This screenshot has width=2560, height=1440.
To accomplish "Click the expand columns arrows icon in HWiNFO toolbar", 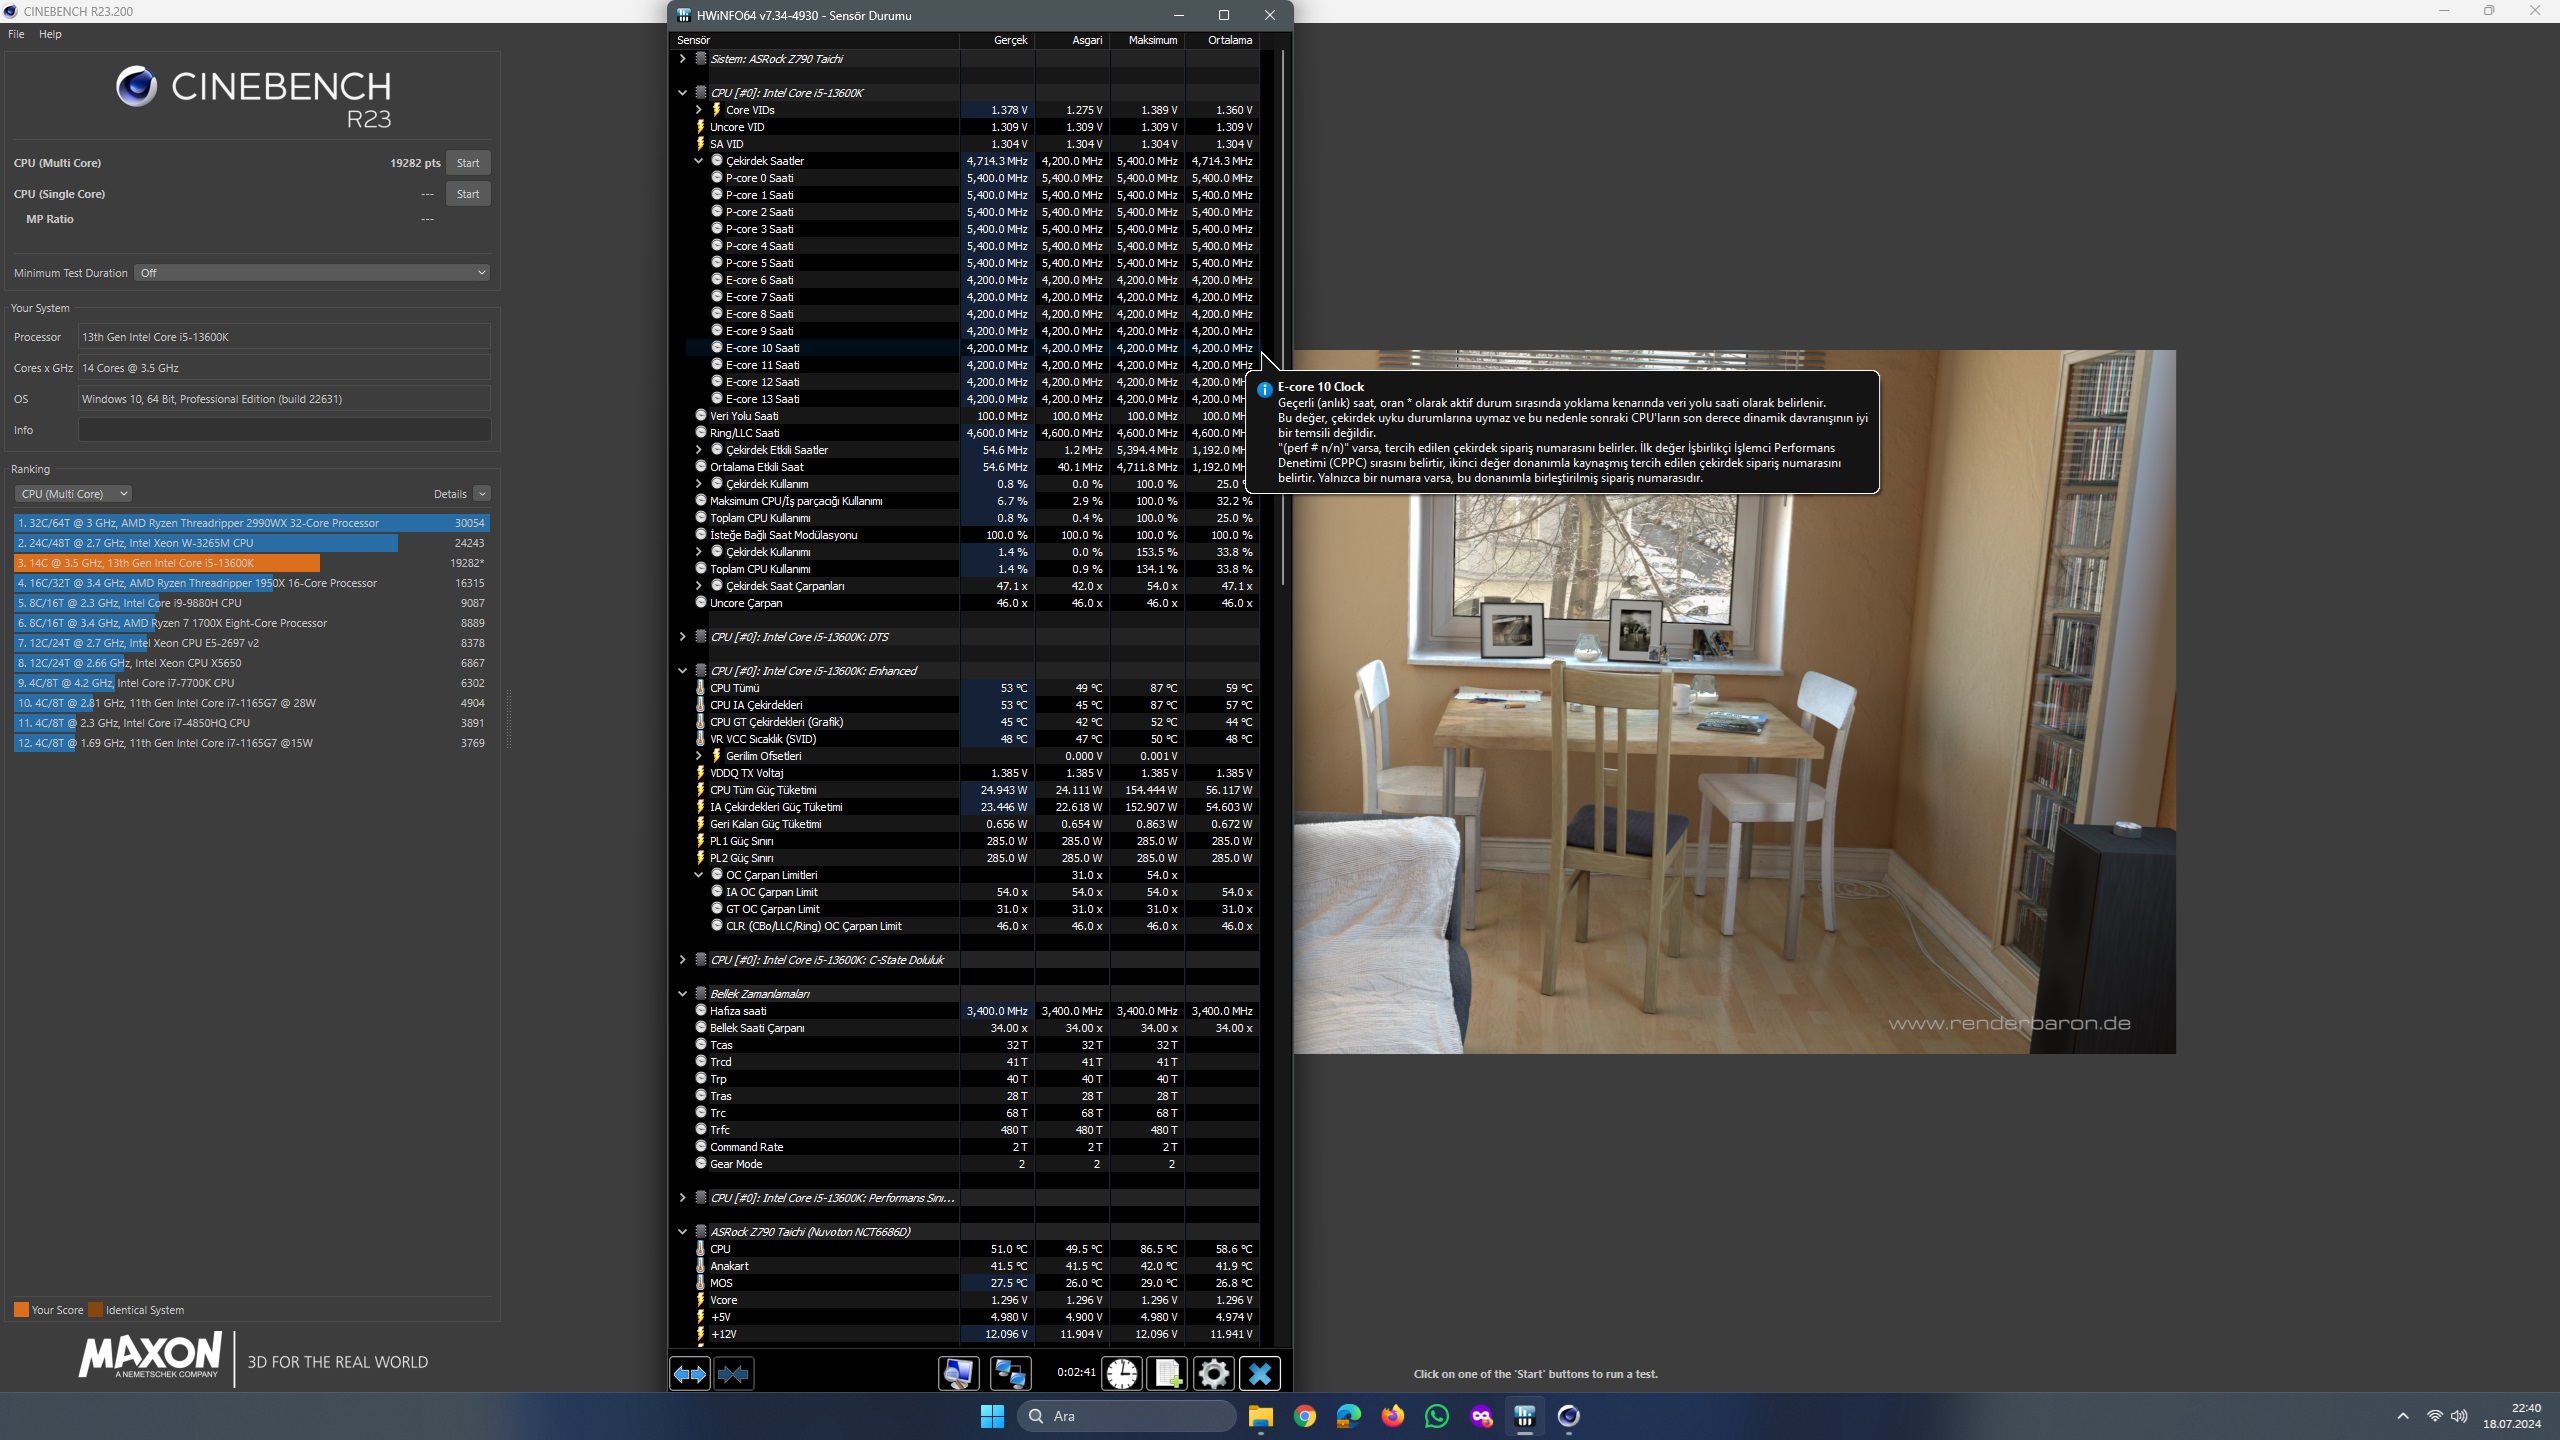I will (x=690, y=1374).
